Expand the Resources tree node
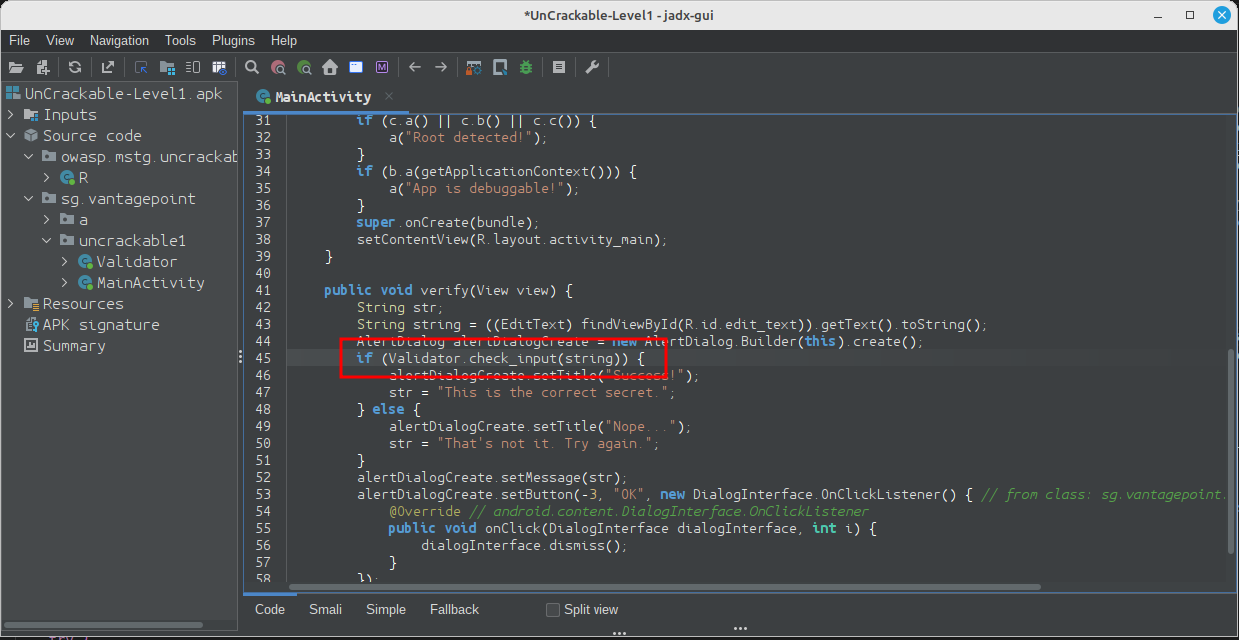Image resolution: width=1239 pixels, height=640 pixels. pos(11,304)
